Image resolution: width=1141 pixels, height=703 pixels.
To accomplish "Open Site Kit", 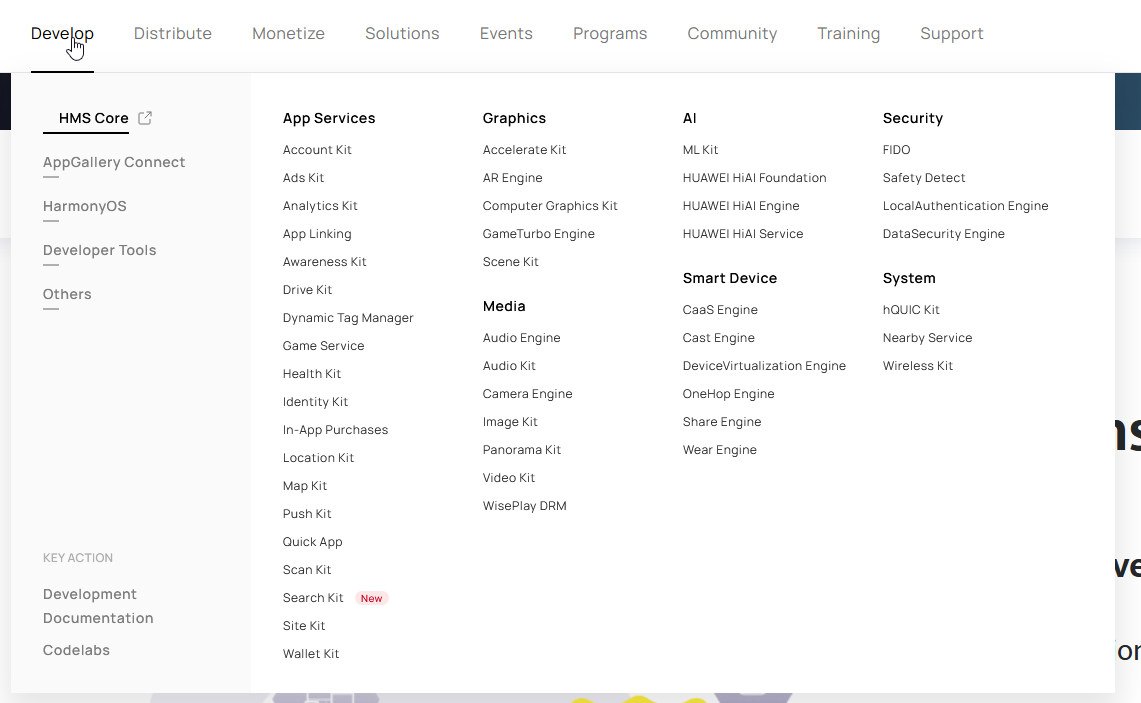I will [x=303, y=626].
